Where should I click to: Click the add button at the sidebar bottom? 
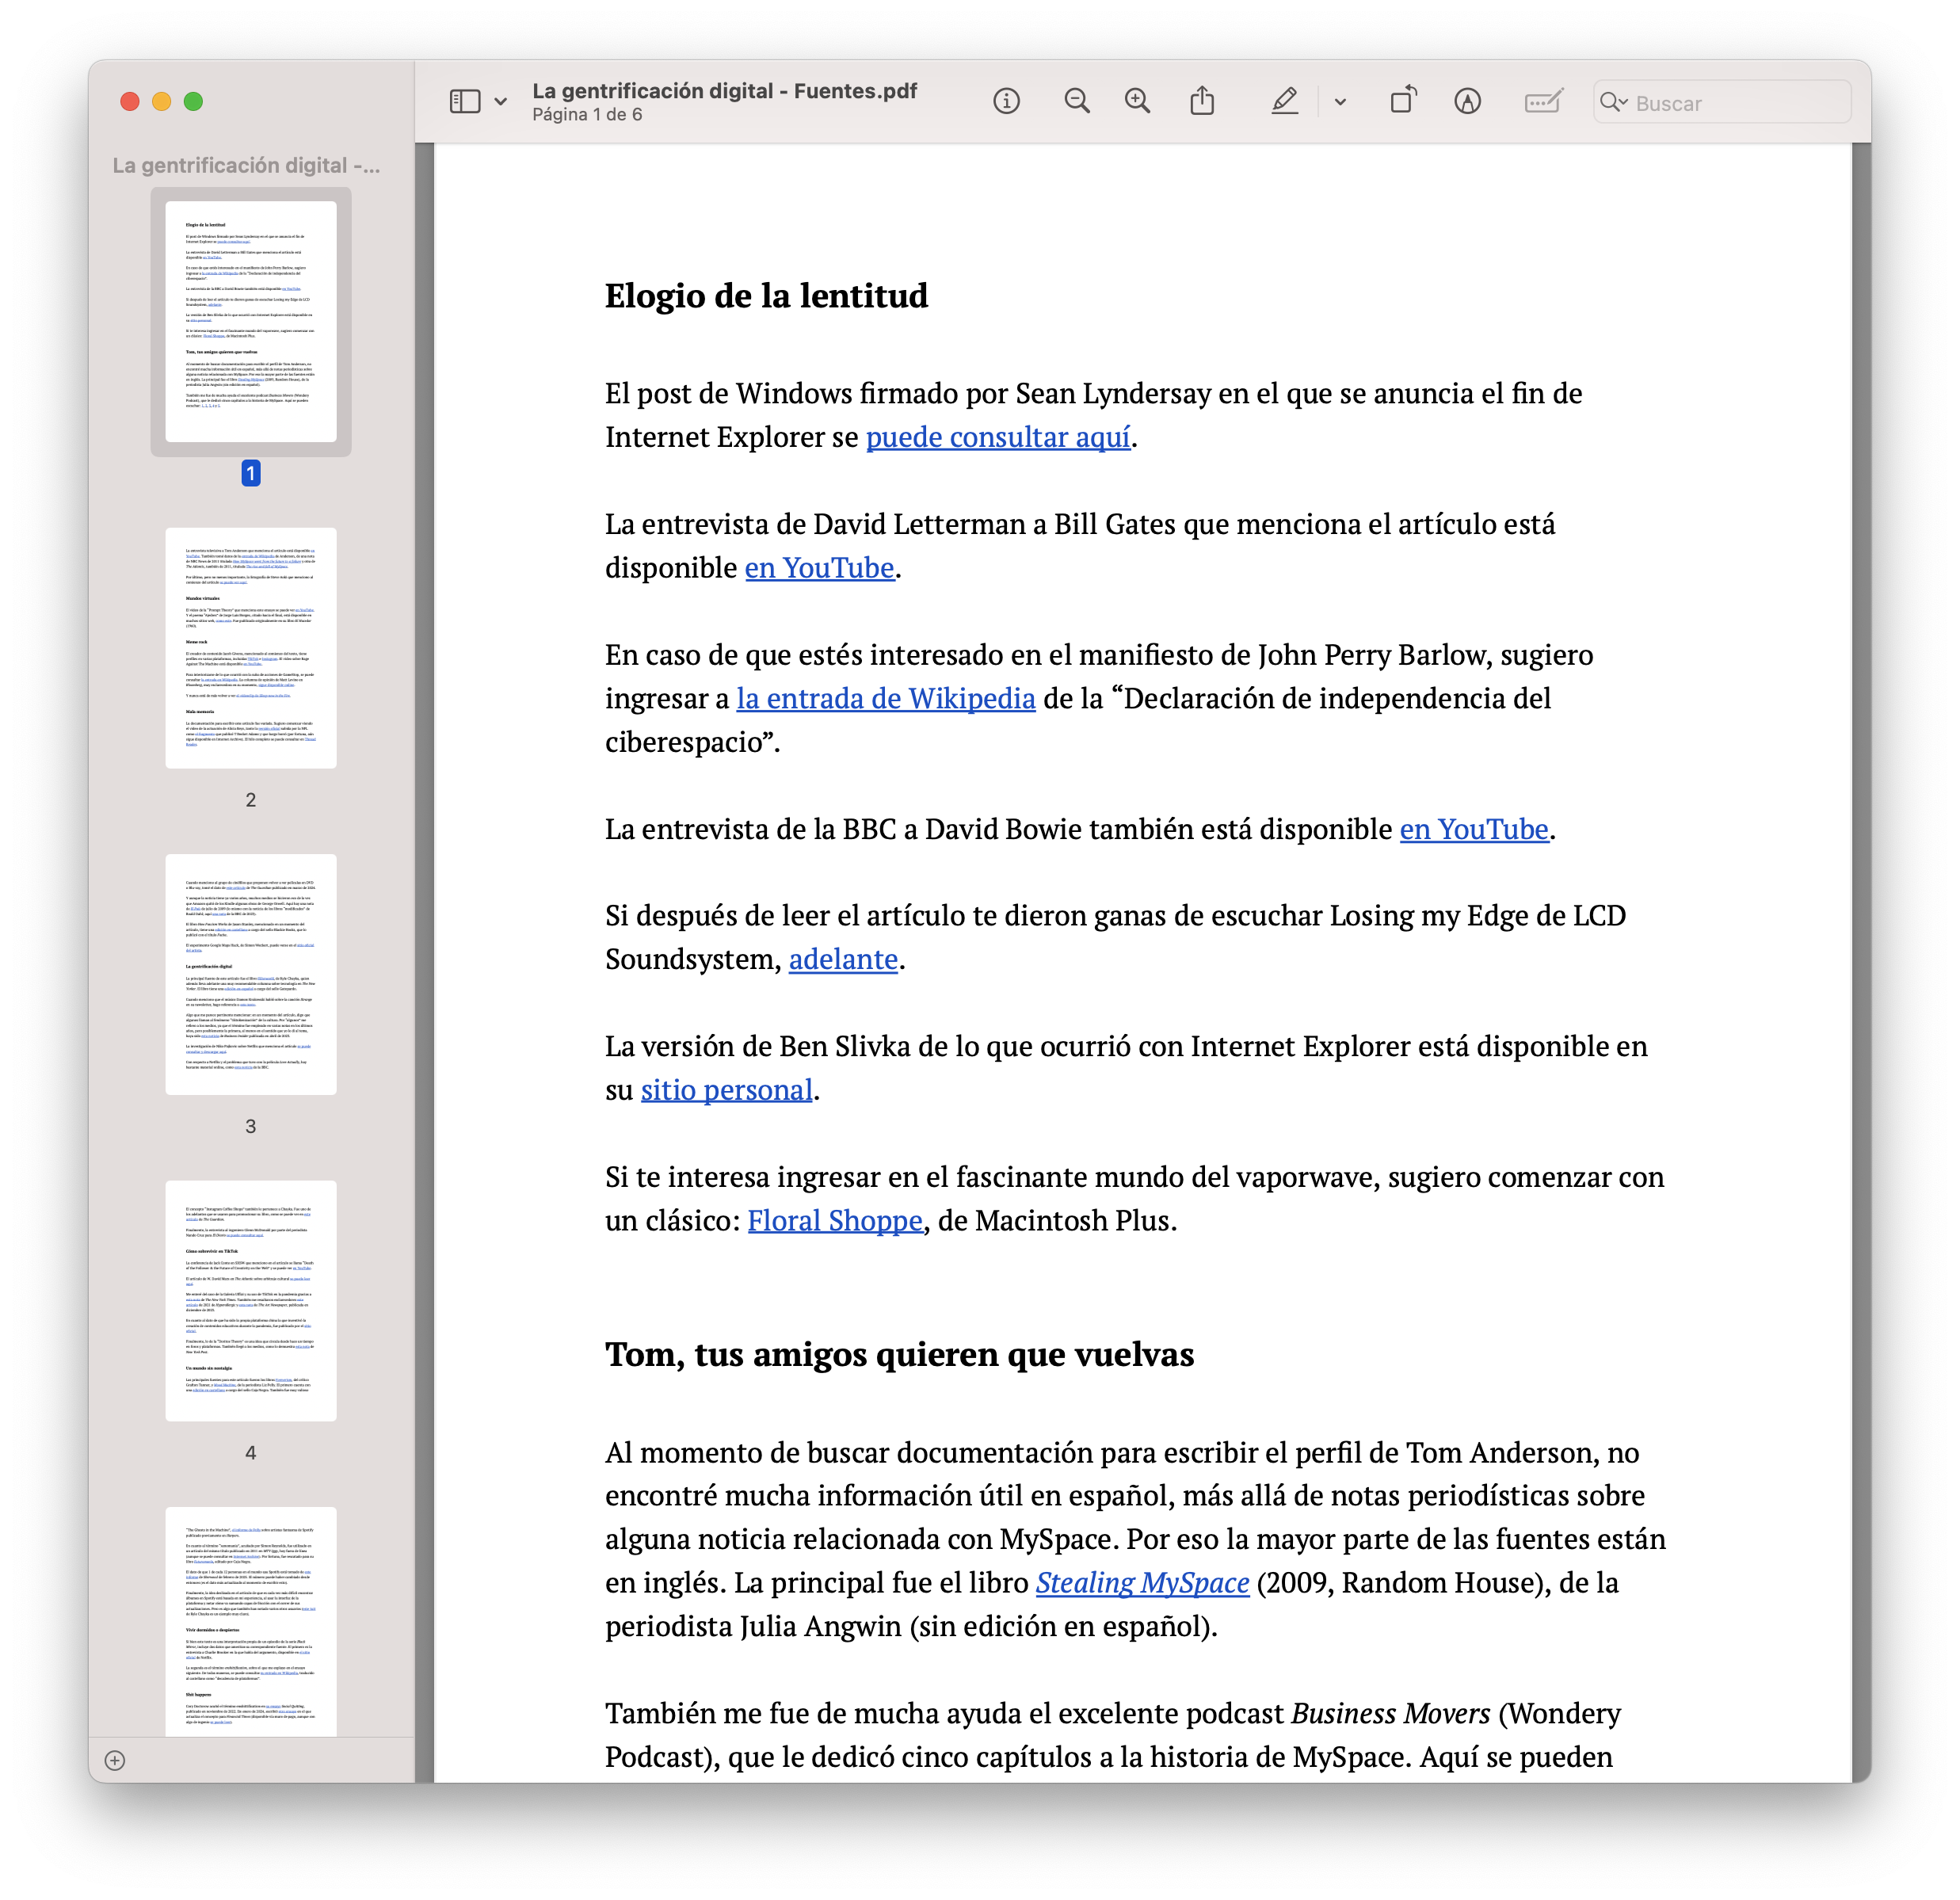click(x=115, y=1761)
